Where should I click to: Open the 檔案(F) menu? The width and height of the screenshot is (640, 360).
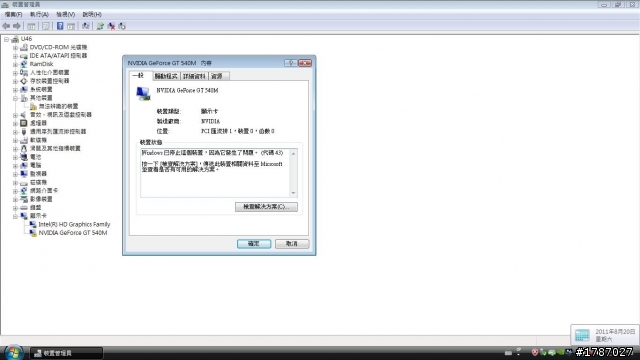(x=13, y=14)
